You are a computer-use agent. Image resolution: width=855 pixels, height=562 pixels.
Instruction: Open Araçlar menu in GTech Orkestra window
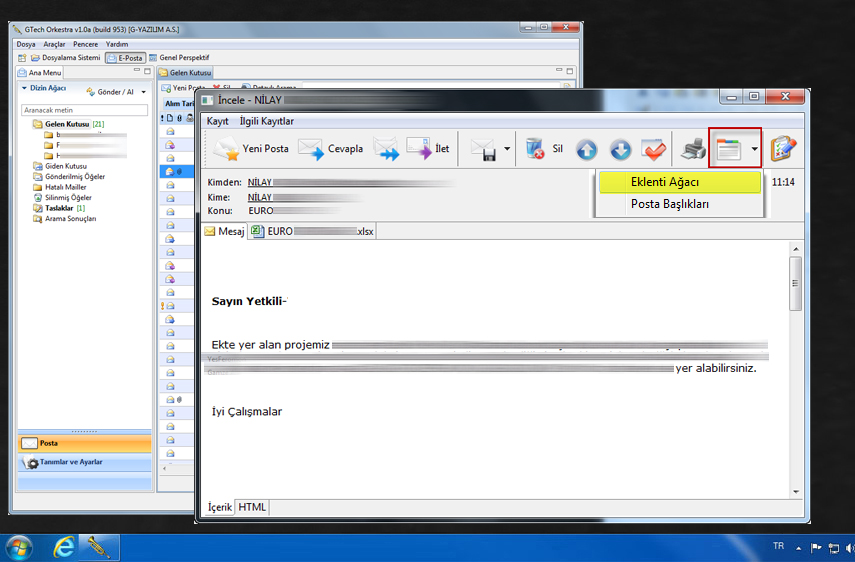coord(54,44)
